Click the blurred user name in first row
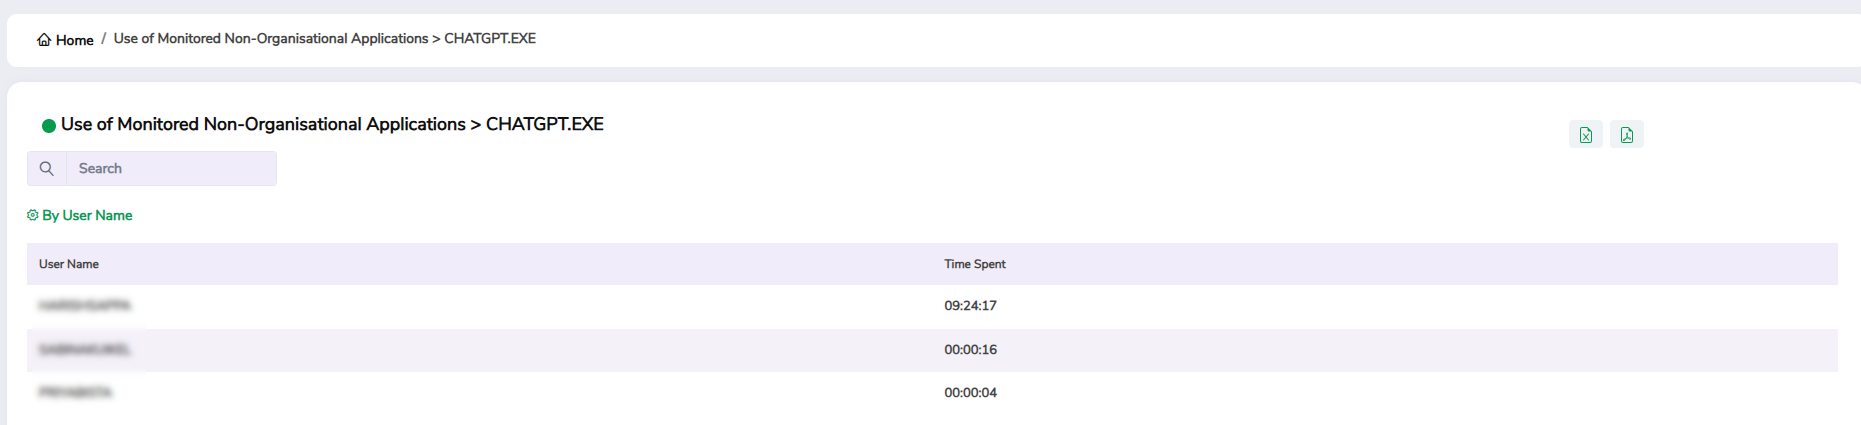The image size is (1861, 425). click(x=85, y=306)
